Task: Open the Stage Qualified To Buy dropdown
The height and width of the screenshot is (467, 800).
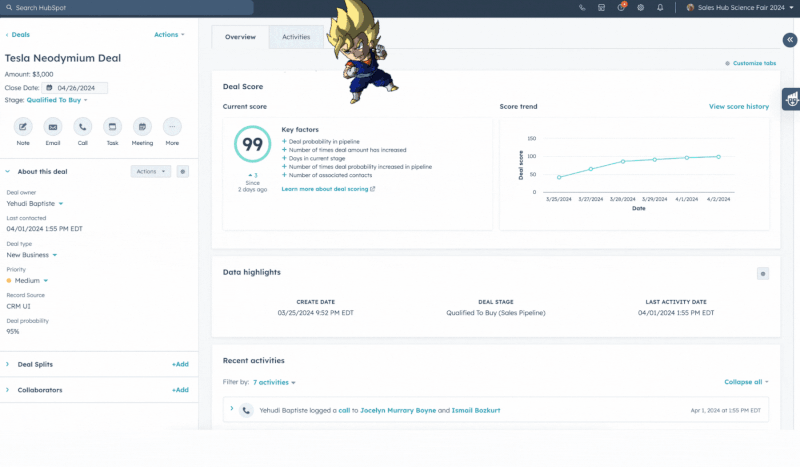Action: pos(57,100)
